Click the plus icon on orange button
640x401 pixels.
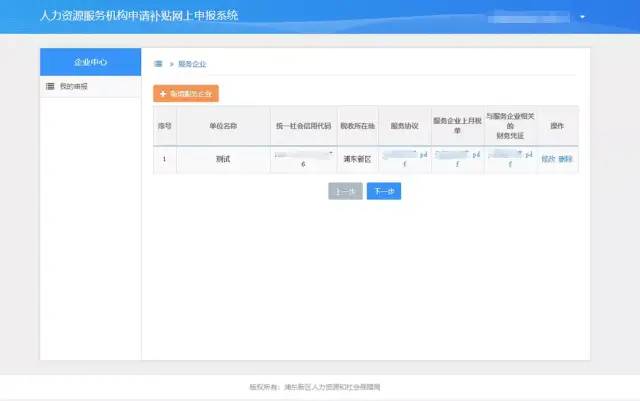(163, 93)
